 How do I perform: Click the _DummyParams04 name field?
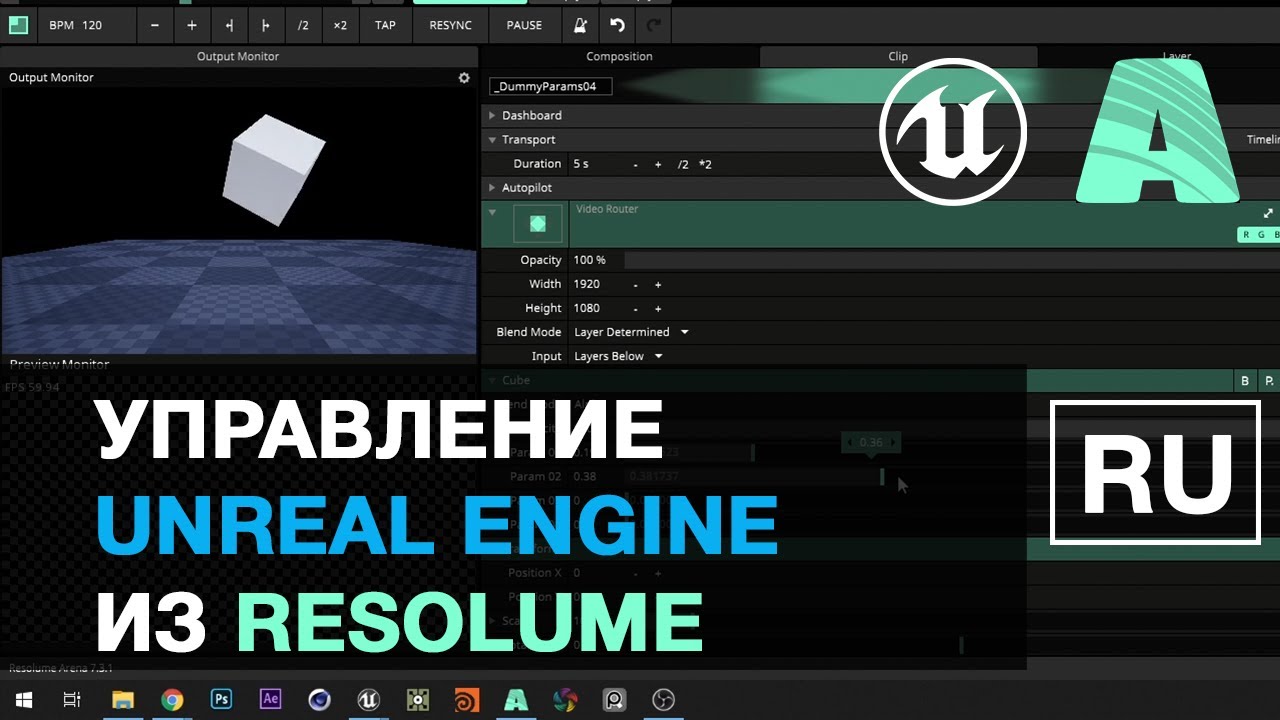(x=550, y=86)
